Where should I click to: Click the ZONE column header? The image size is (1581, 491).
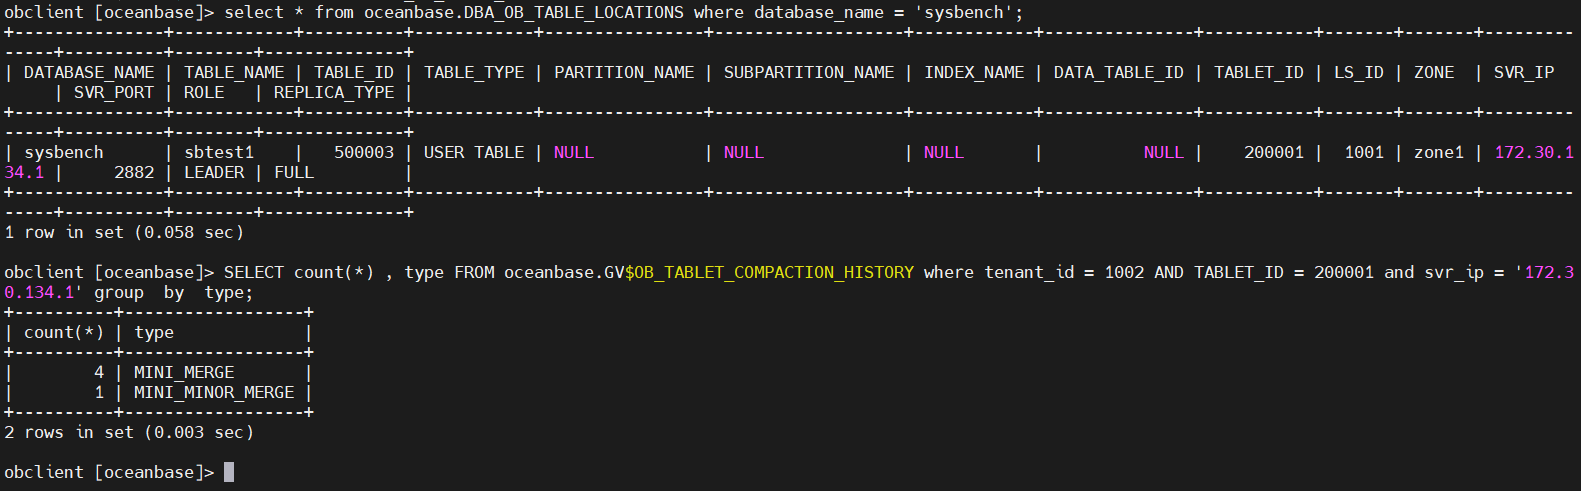(1434, 72)
